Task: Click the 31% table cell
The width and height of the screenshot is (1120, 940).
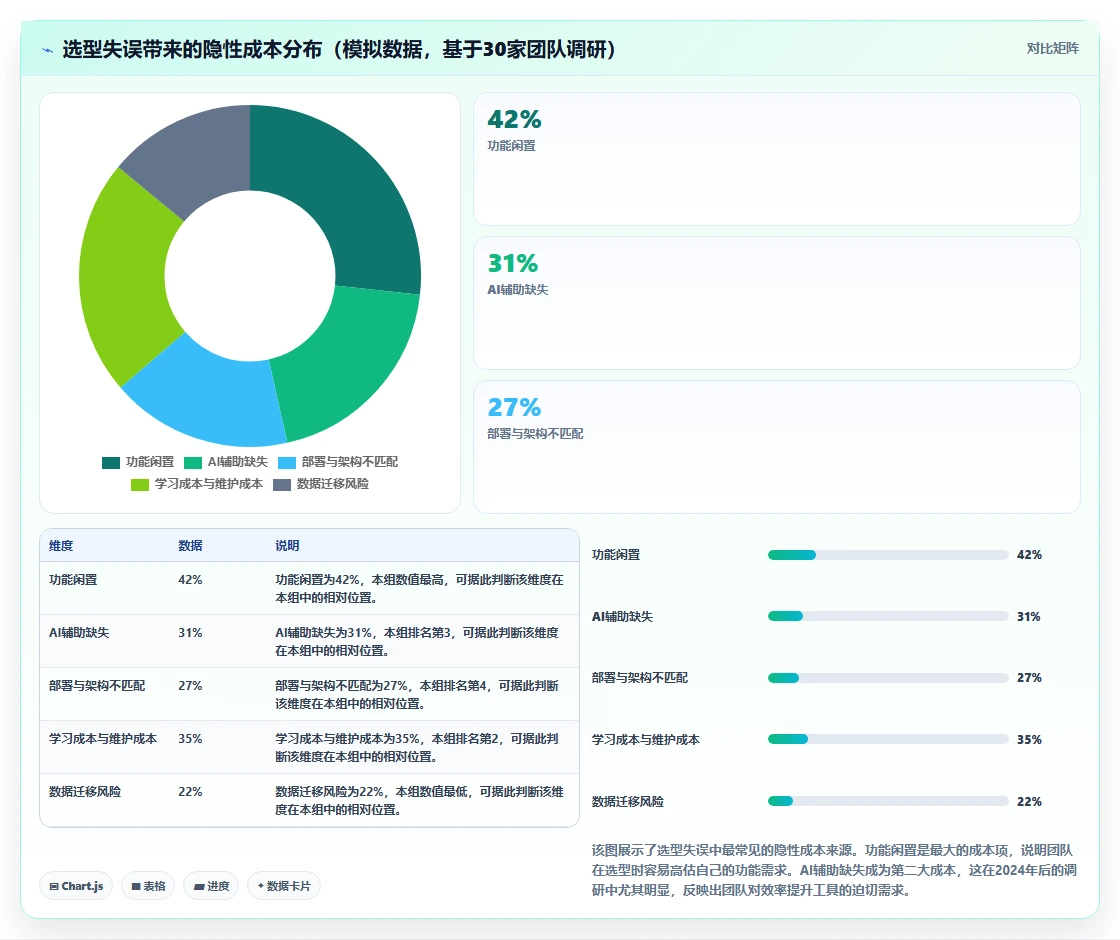Action: (190, 632)
